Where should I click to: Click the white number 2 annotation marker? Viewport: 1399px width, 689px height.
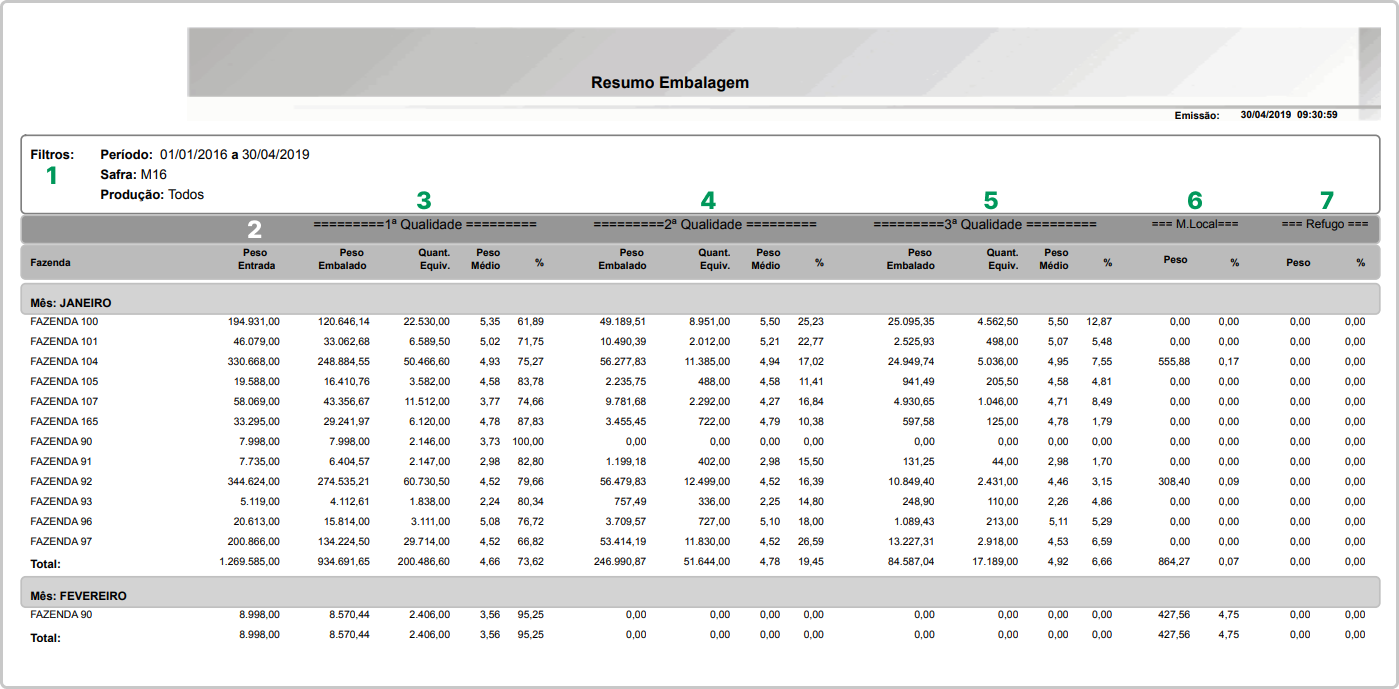pos(255,228)
